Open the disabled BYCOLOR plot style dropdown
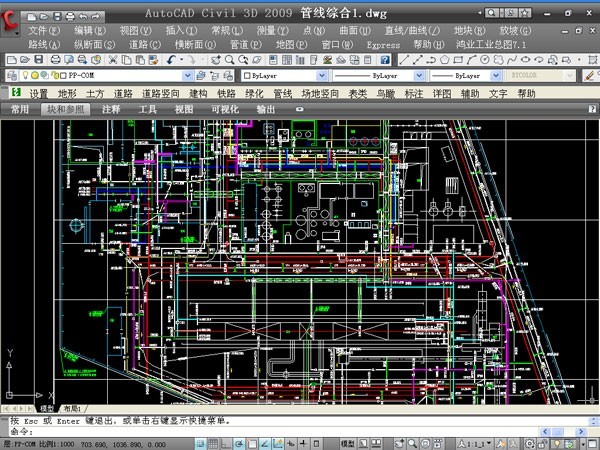600x450 pixels. [x=569, y=76]
